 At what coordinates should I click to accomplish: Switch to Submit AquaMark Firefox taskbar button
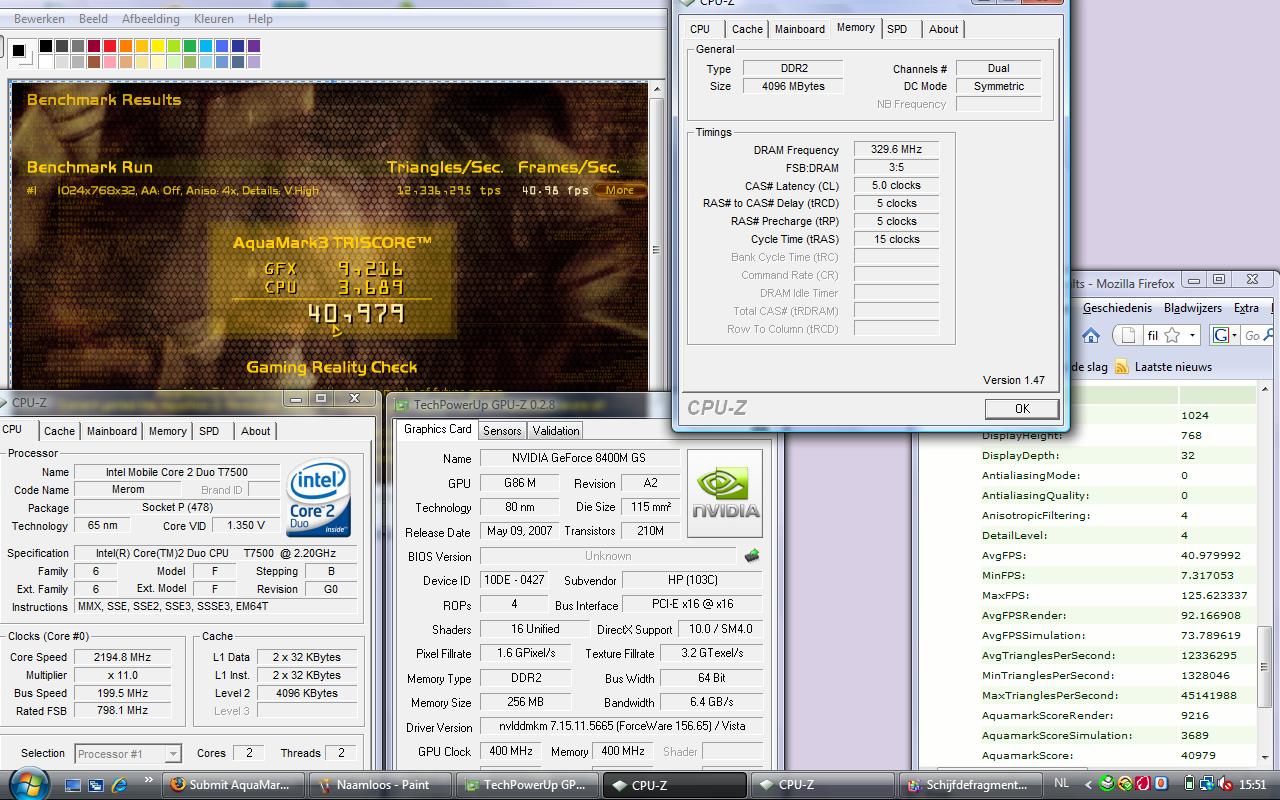click(x=232, y=785)
